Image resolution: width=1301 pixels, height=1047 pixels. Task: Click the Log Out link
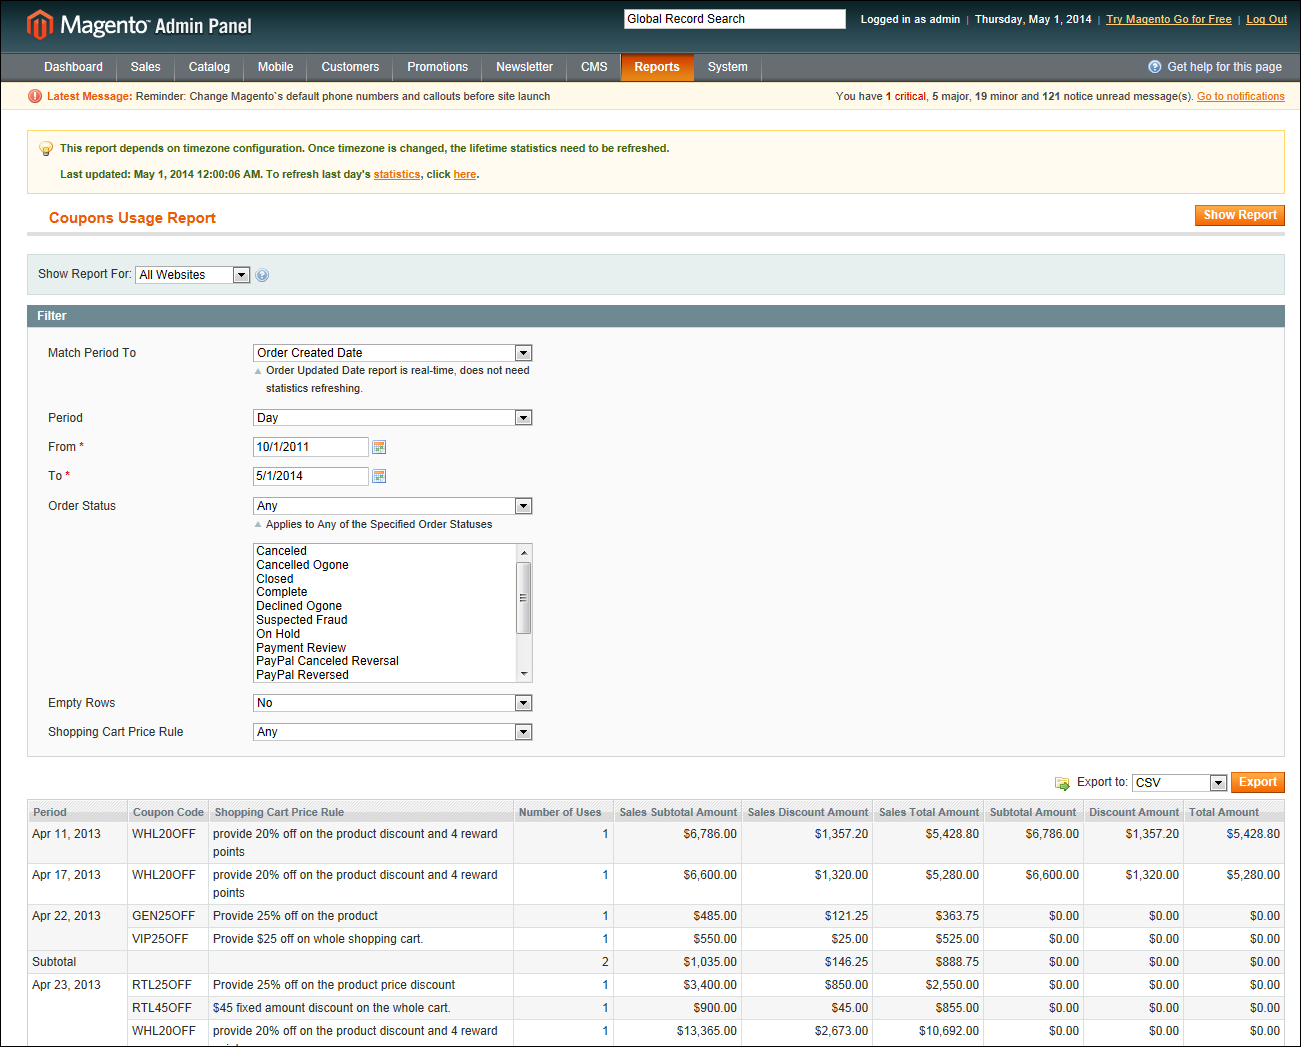click(1266, 19)
